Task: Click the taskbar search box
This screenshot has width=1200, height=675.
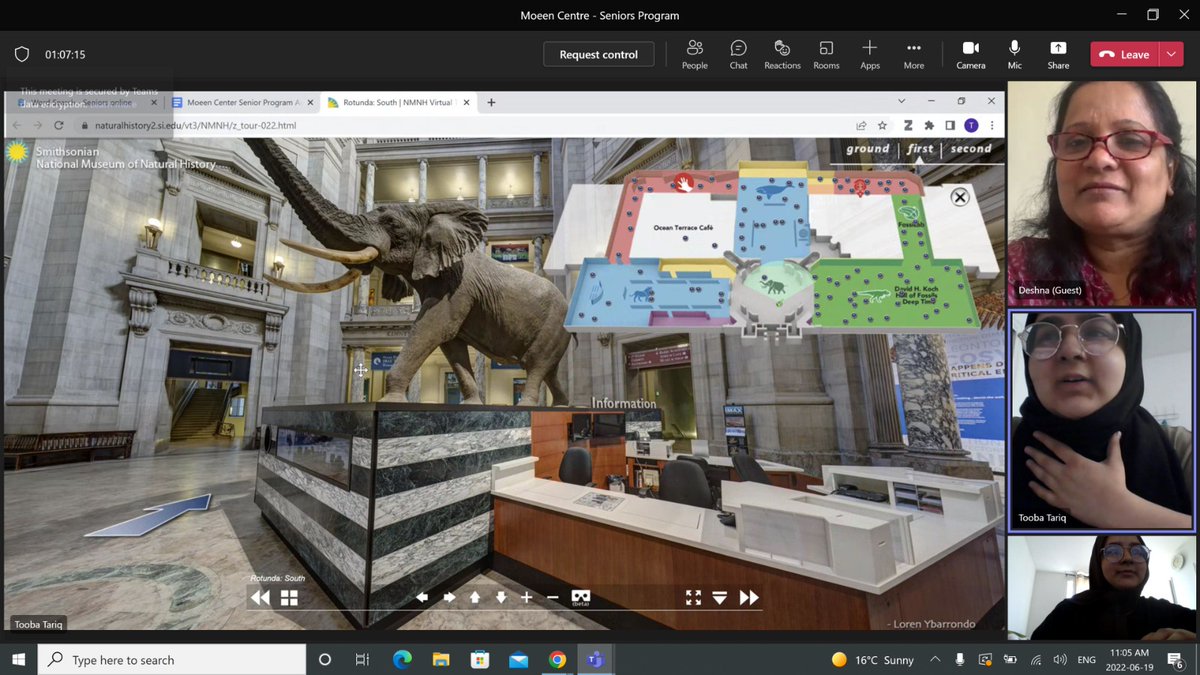Action: (x=172, y=659)
